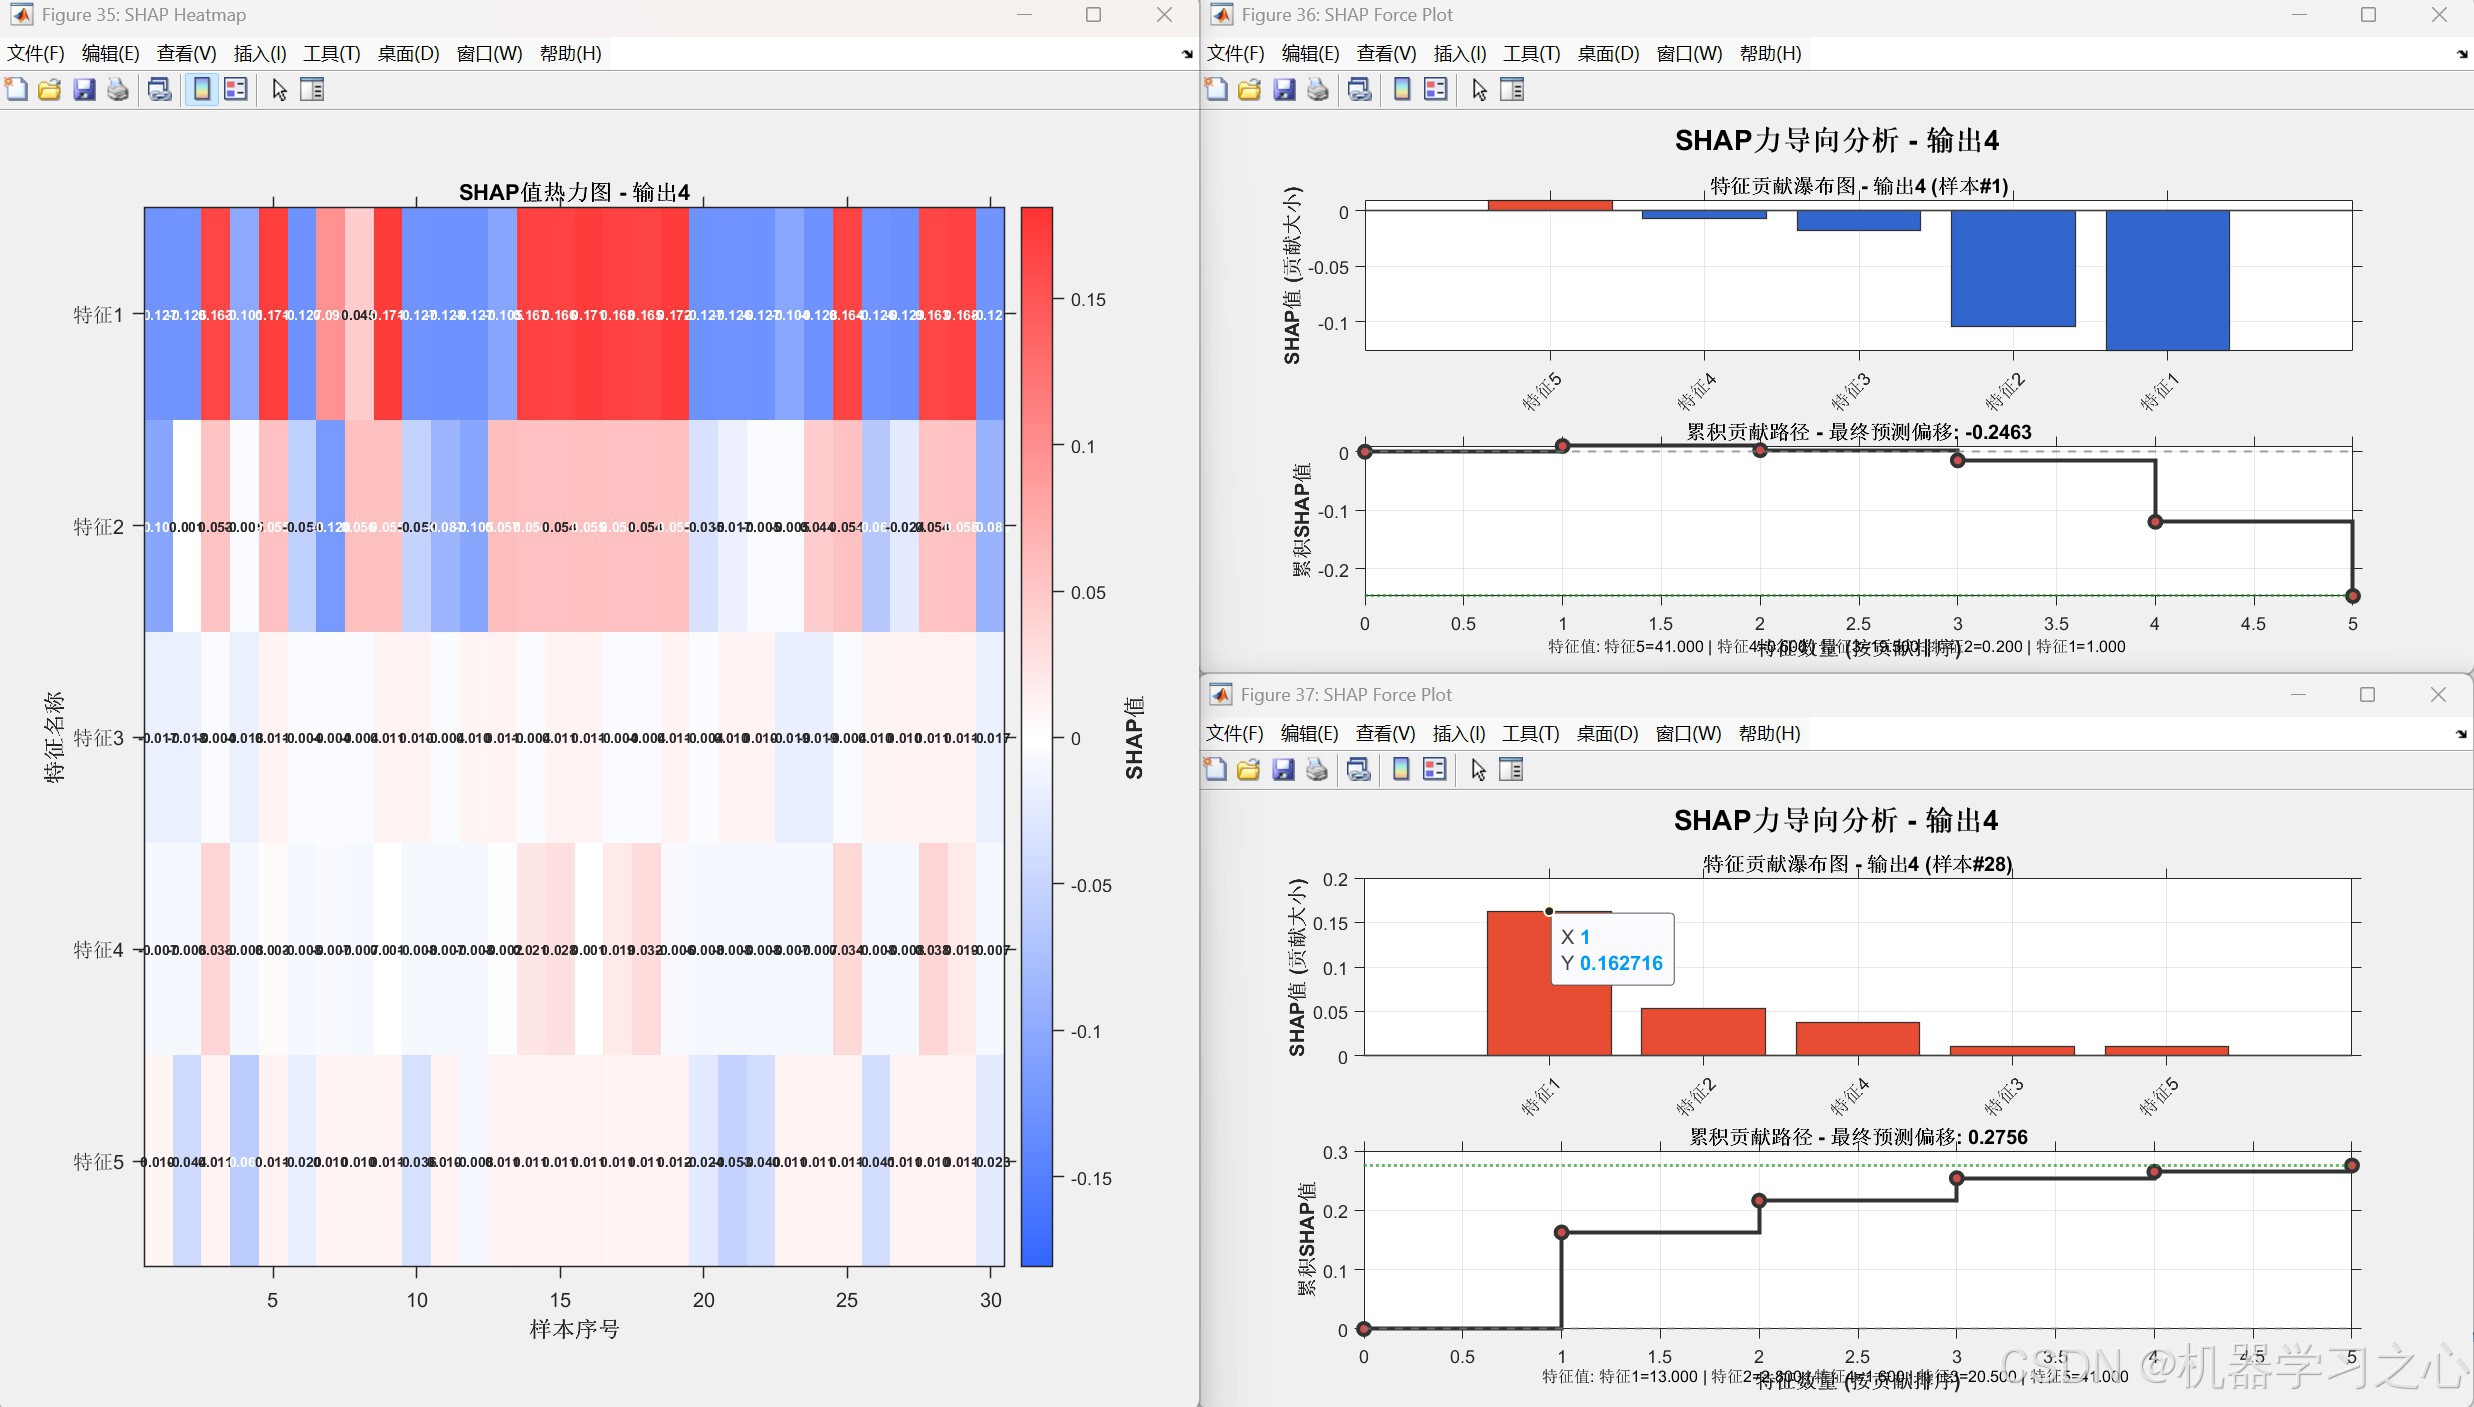Toggle Insert Colorbar icon in Figure 37 toolbar
This screenshot has height=1407, width=2474.
(1401, 770)
